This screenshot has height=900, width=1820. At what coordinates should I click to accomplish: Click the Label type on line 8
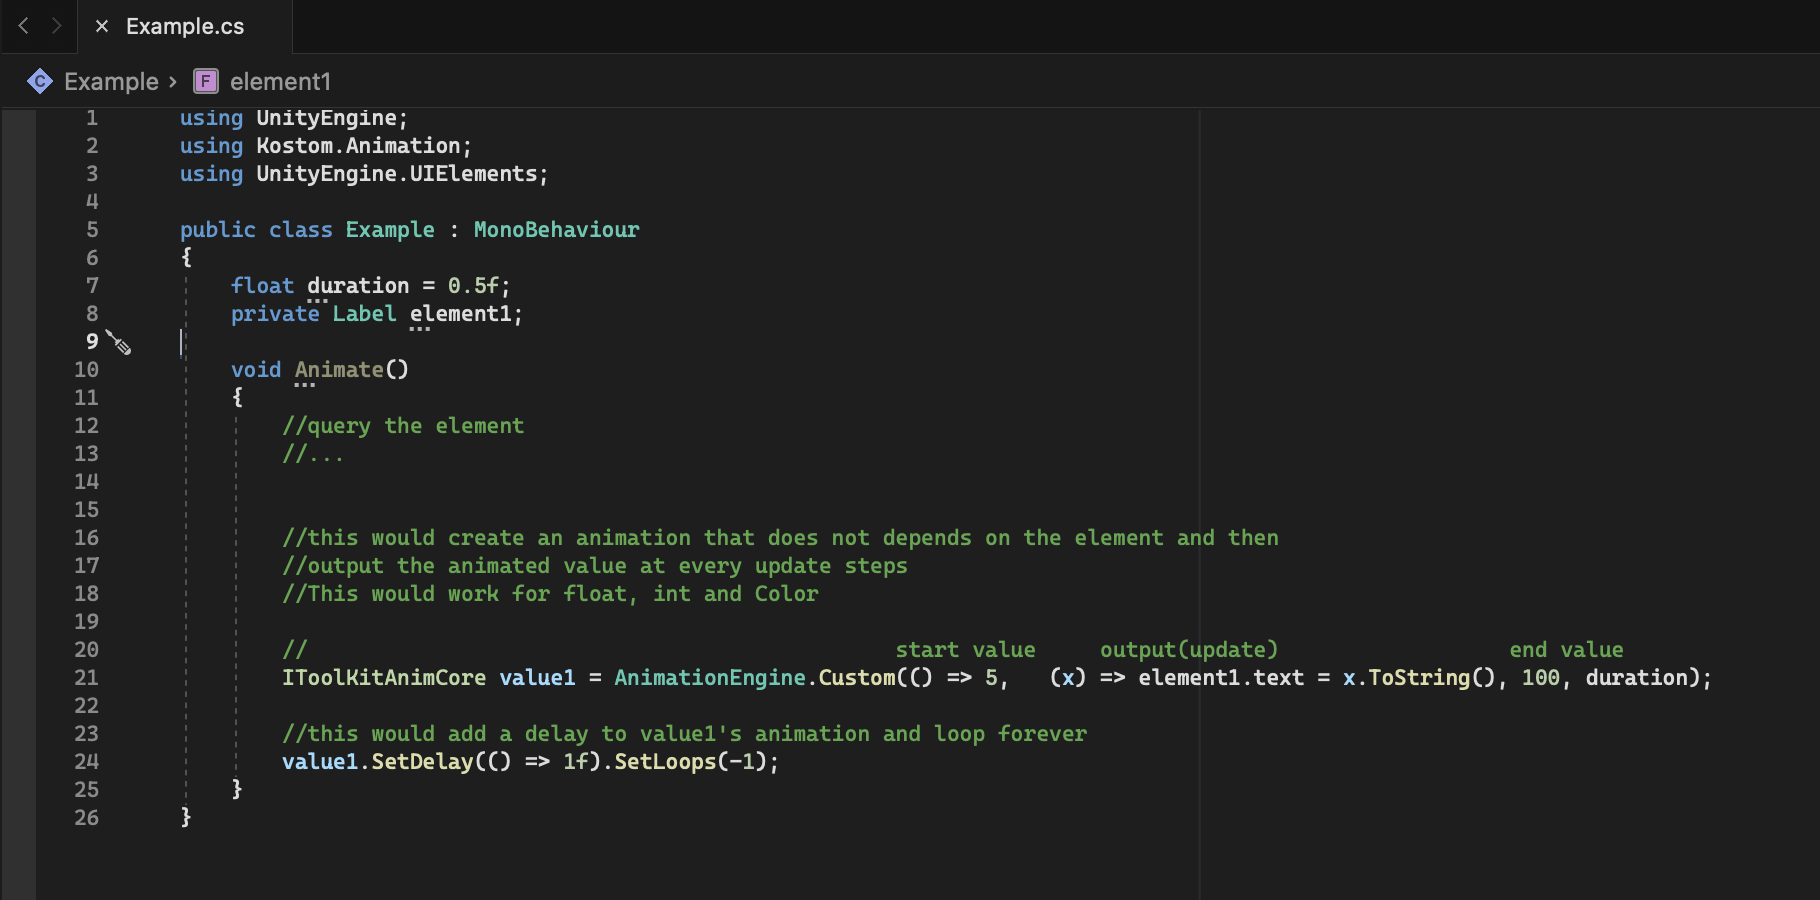click(364, 314)
